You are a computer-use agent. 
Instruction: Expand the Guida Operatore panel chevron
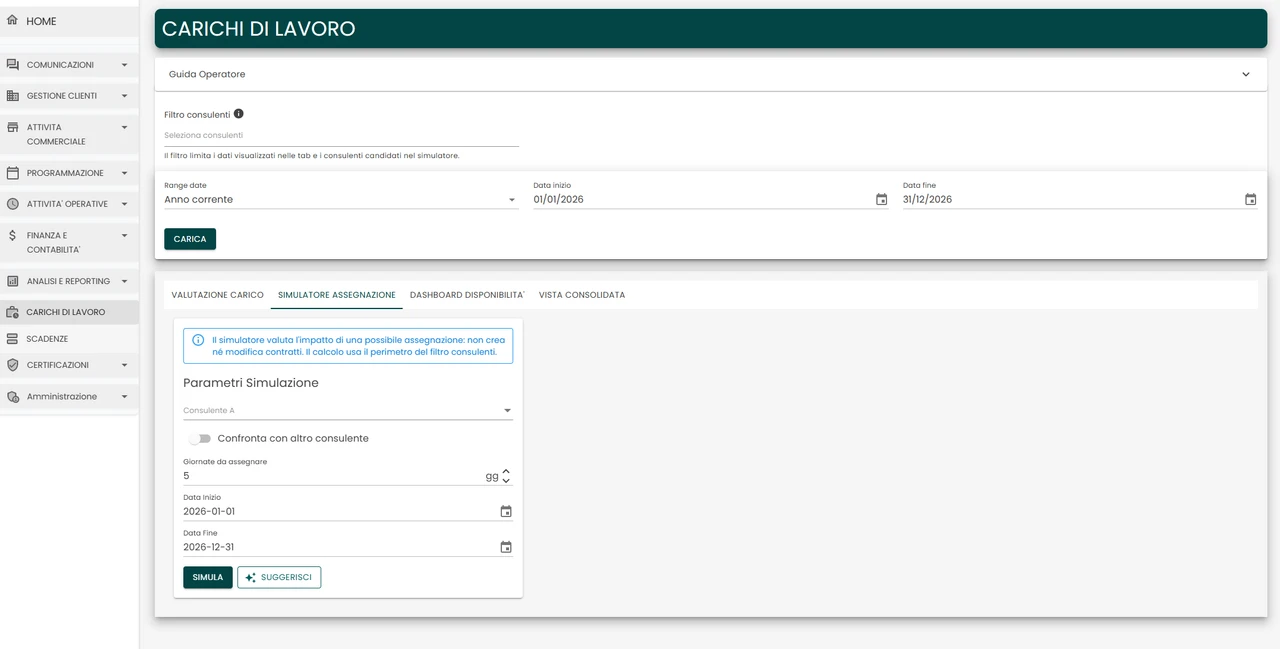[1246, 74]
